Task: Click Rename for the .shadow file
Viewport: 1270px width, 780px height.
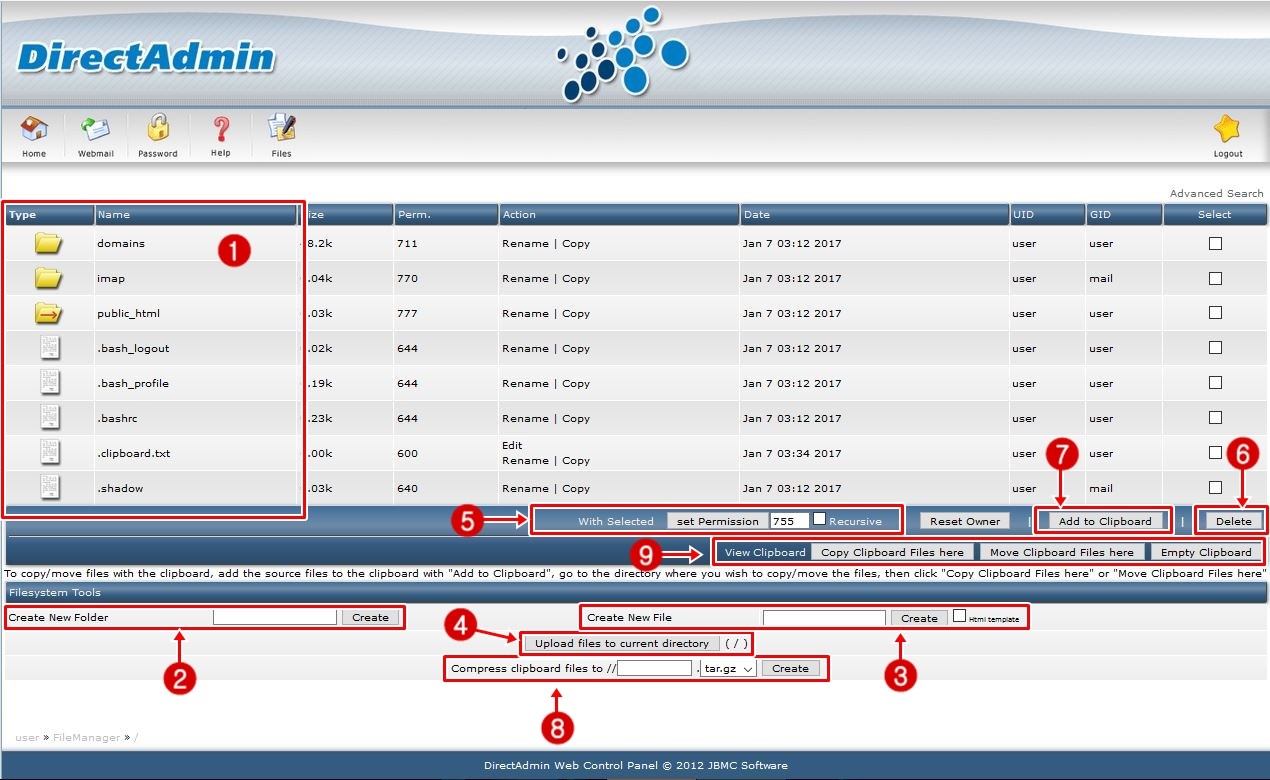Action: (x=525, y=488)
